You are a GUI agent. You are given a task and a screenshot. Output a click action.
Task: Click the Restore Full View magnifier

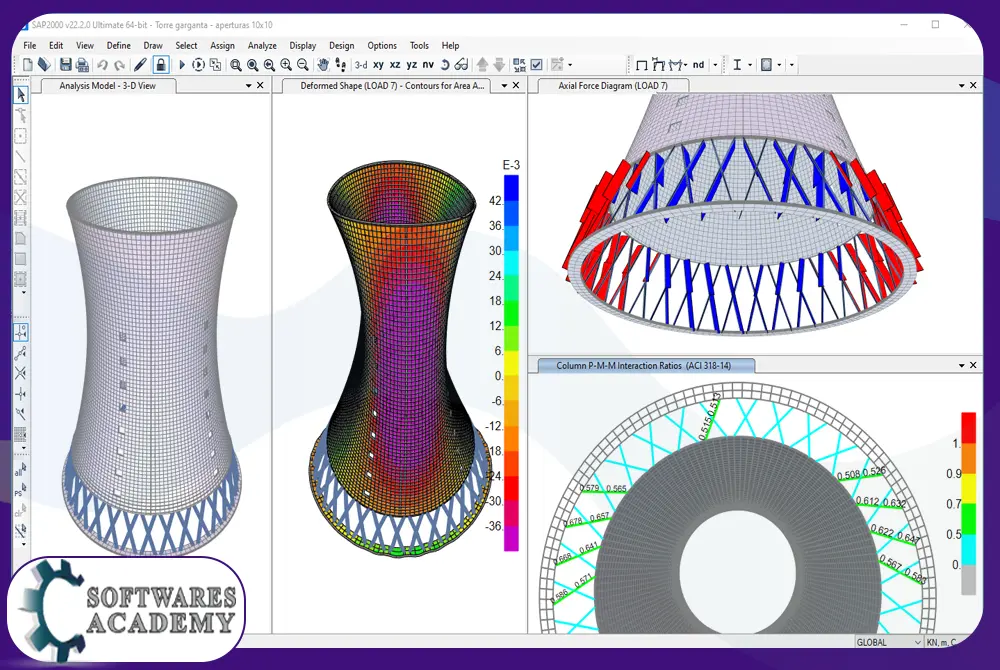tap(253, 64)
